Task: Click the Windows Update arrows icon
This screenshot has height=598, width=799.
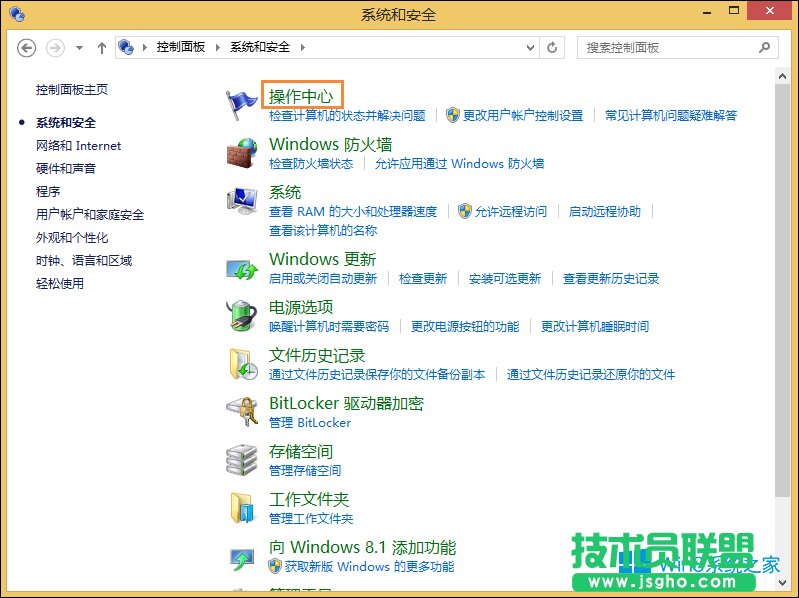Action: [242, 269]
